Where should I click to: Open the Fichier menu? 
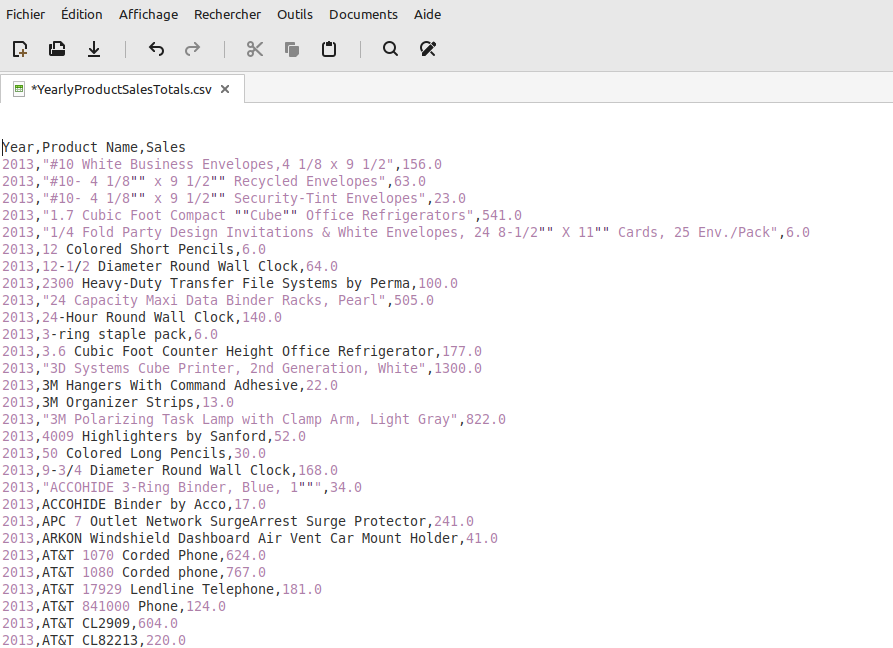pos(25,14)
